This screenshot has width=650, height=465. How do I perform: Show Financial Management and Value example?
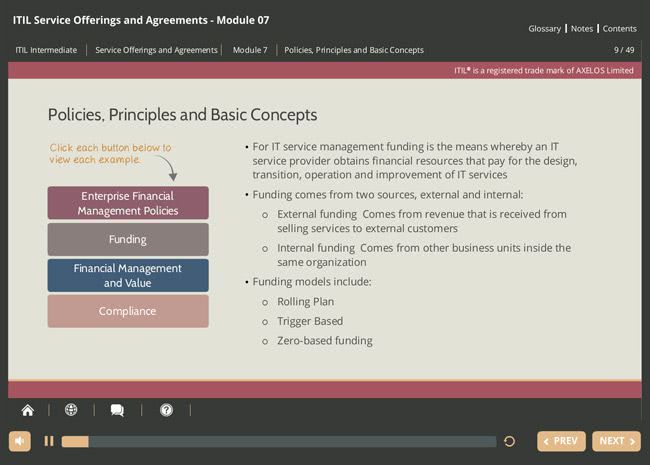(128, 276)
